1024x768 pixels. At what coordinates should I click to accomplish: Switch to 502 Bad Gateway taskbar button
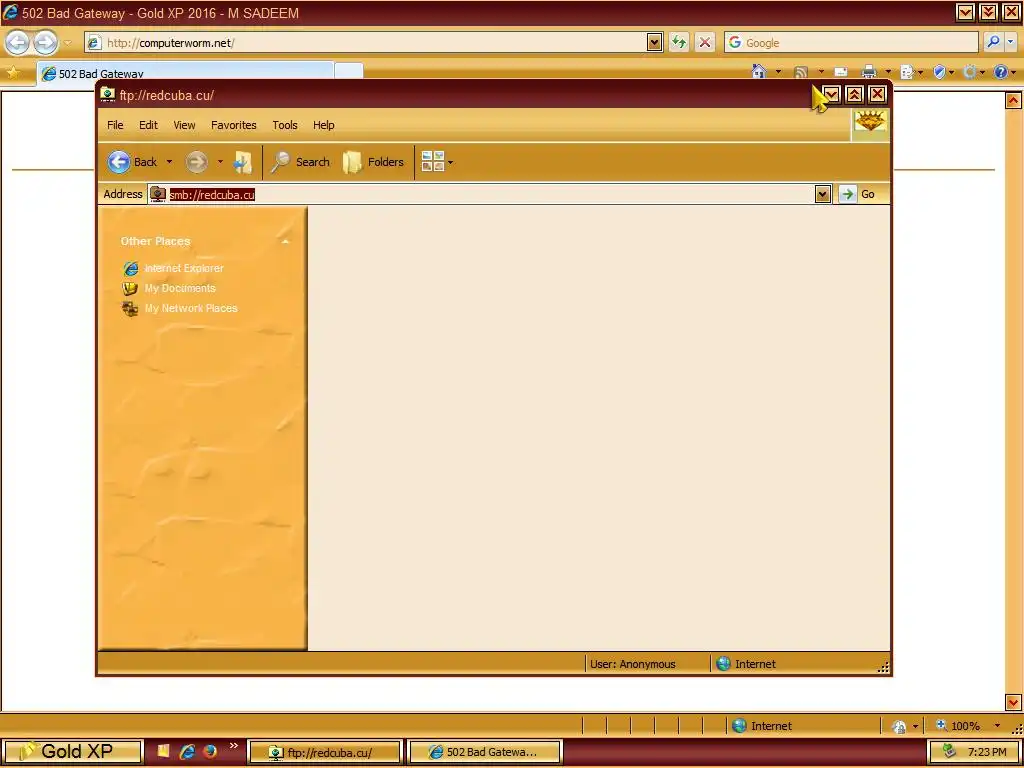click(485, 752)
